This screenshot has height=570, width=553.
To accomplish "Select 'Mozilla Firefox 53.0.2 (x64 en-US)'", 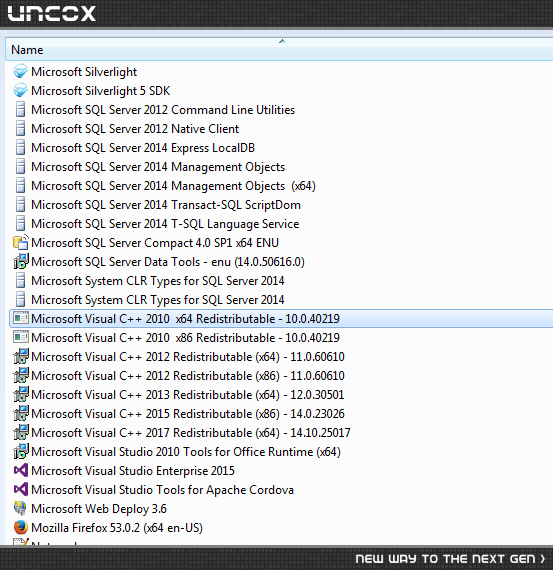I will click(x=117, y=527).
